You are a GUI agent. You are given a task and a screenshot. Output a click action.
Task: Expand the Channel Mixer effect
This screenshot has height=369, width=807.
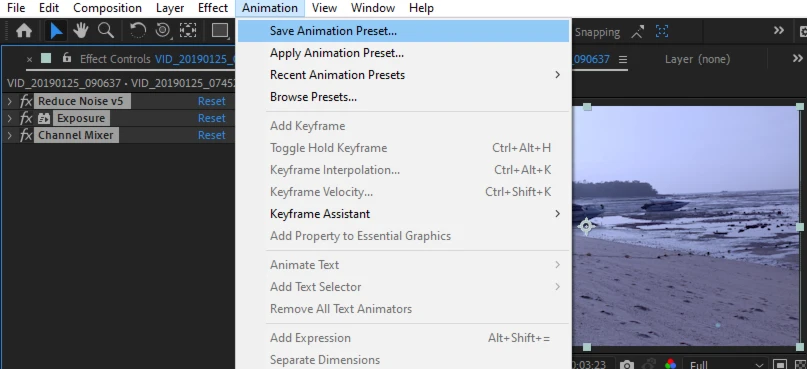(9, 135)
